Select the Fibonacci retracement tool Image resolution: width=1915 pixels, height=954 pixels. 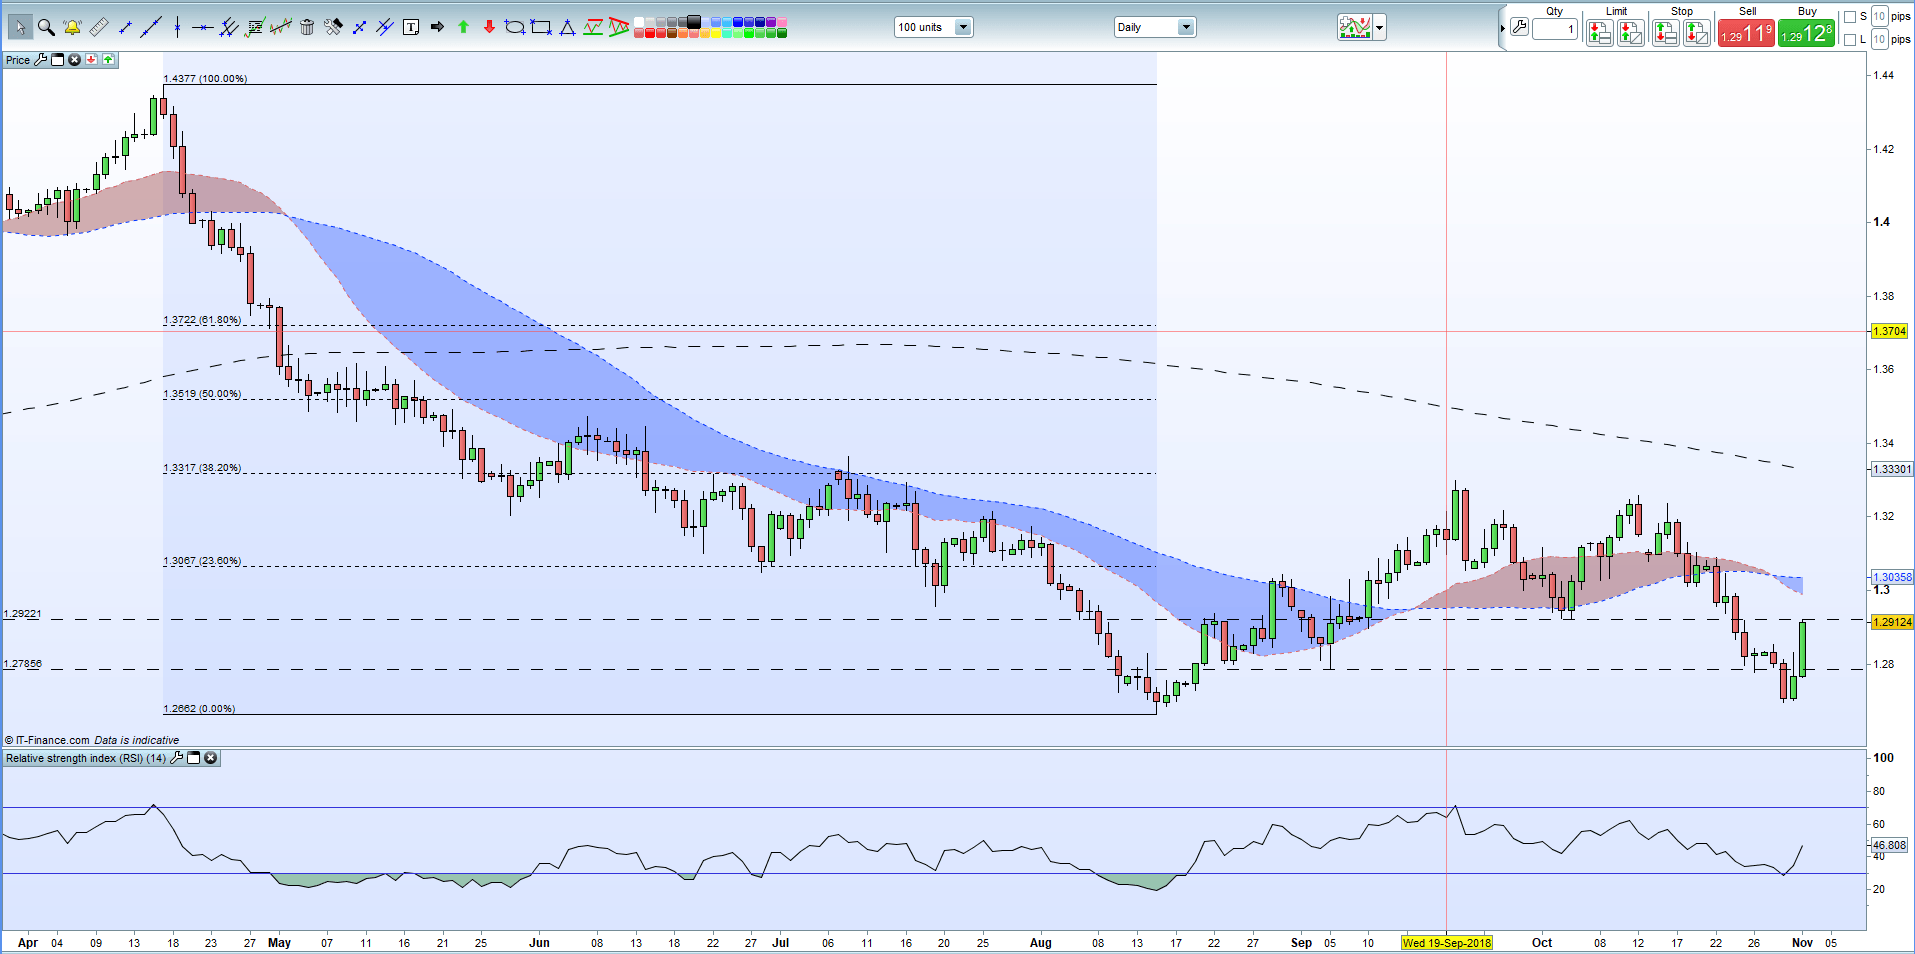click(255, 27)
